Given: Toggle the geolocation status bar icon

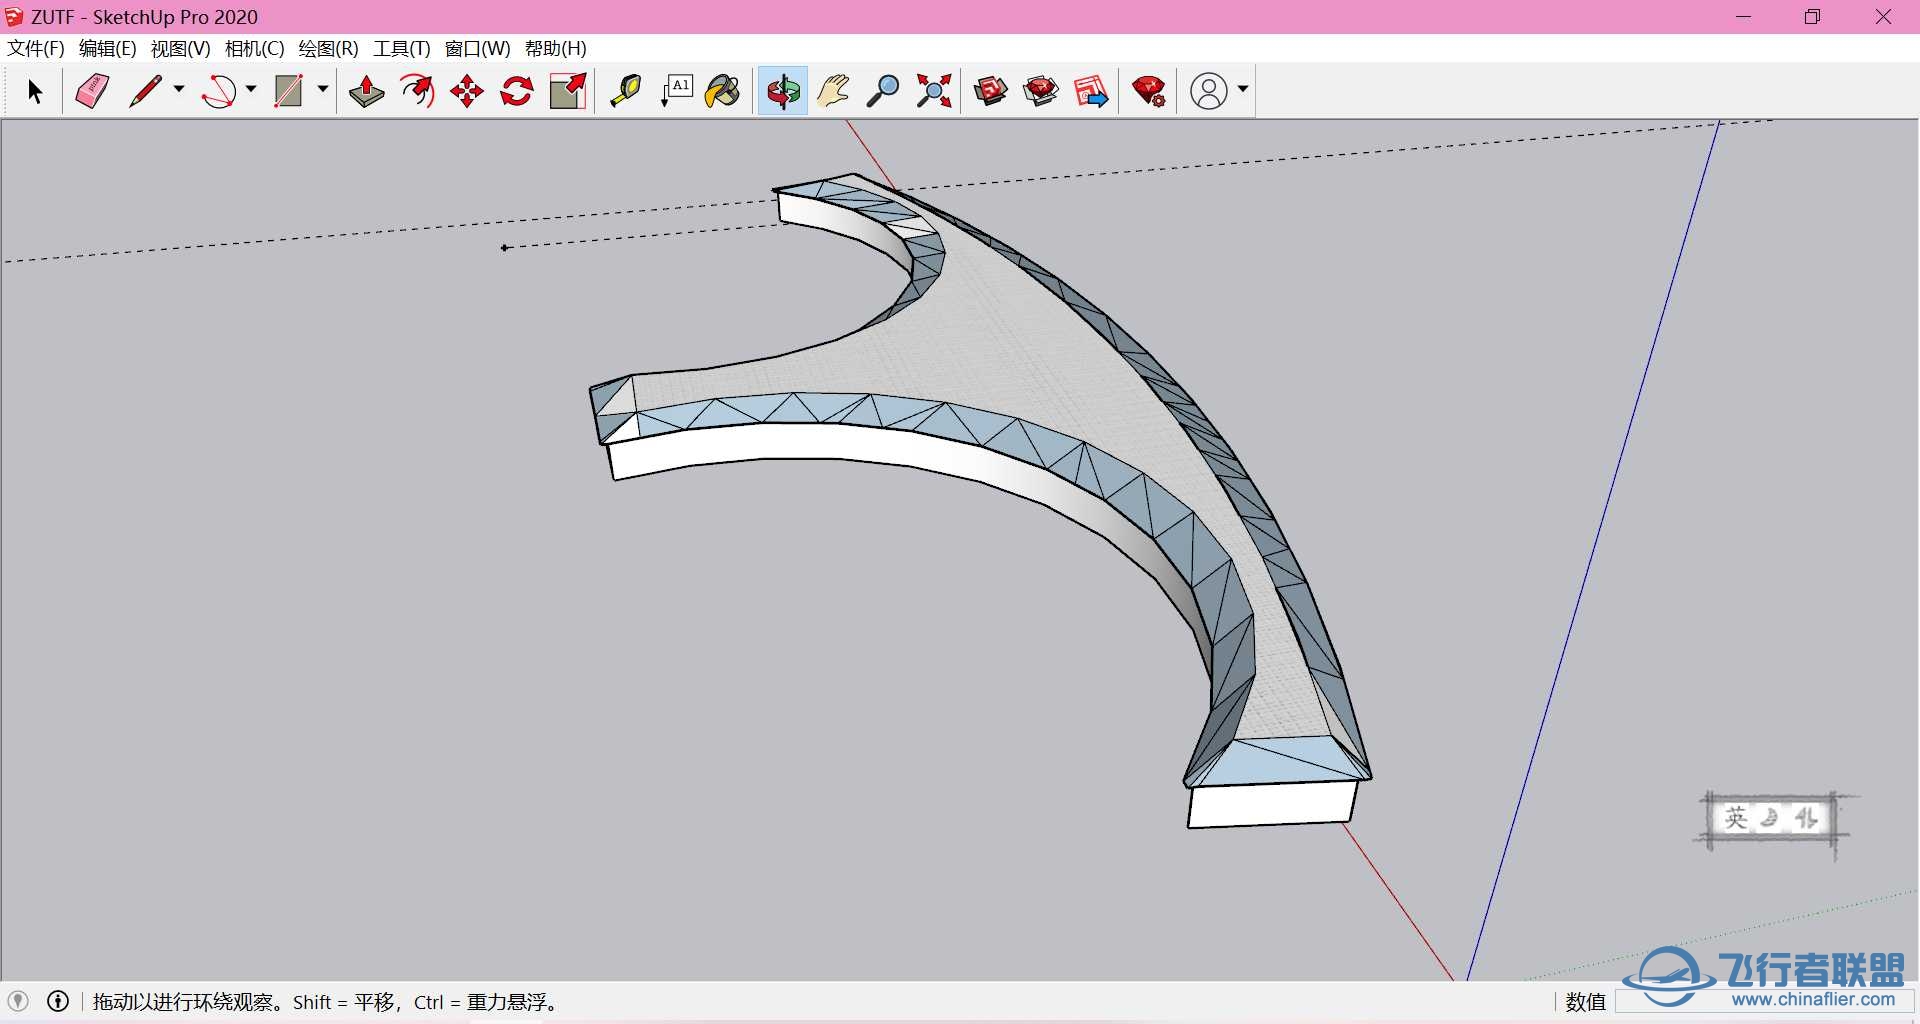Looking at the screenshot, I should click(x=18, y=1001).
